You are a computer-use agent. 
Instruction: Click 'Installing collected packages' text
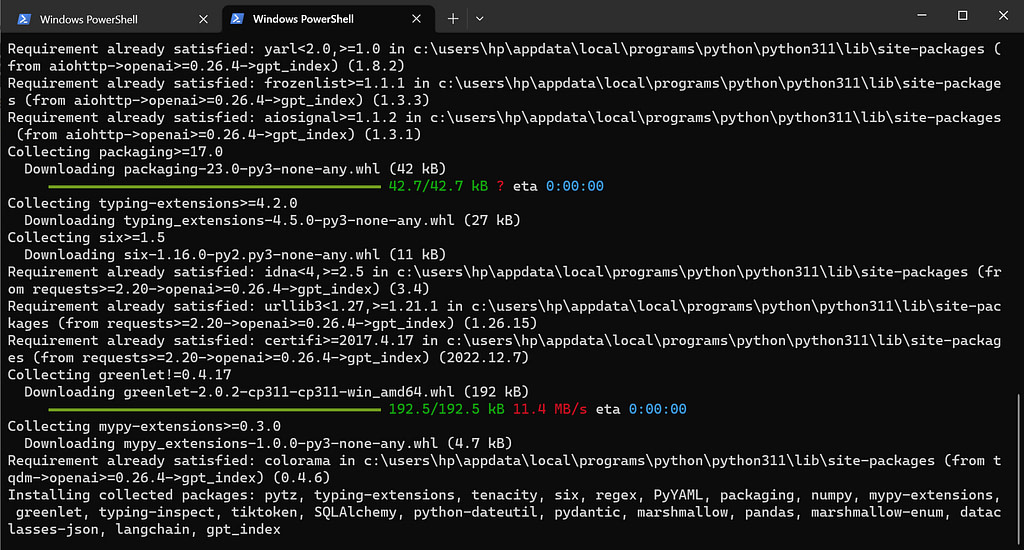(131, 494)
